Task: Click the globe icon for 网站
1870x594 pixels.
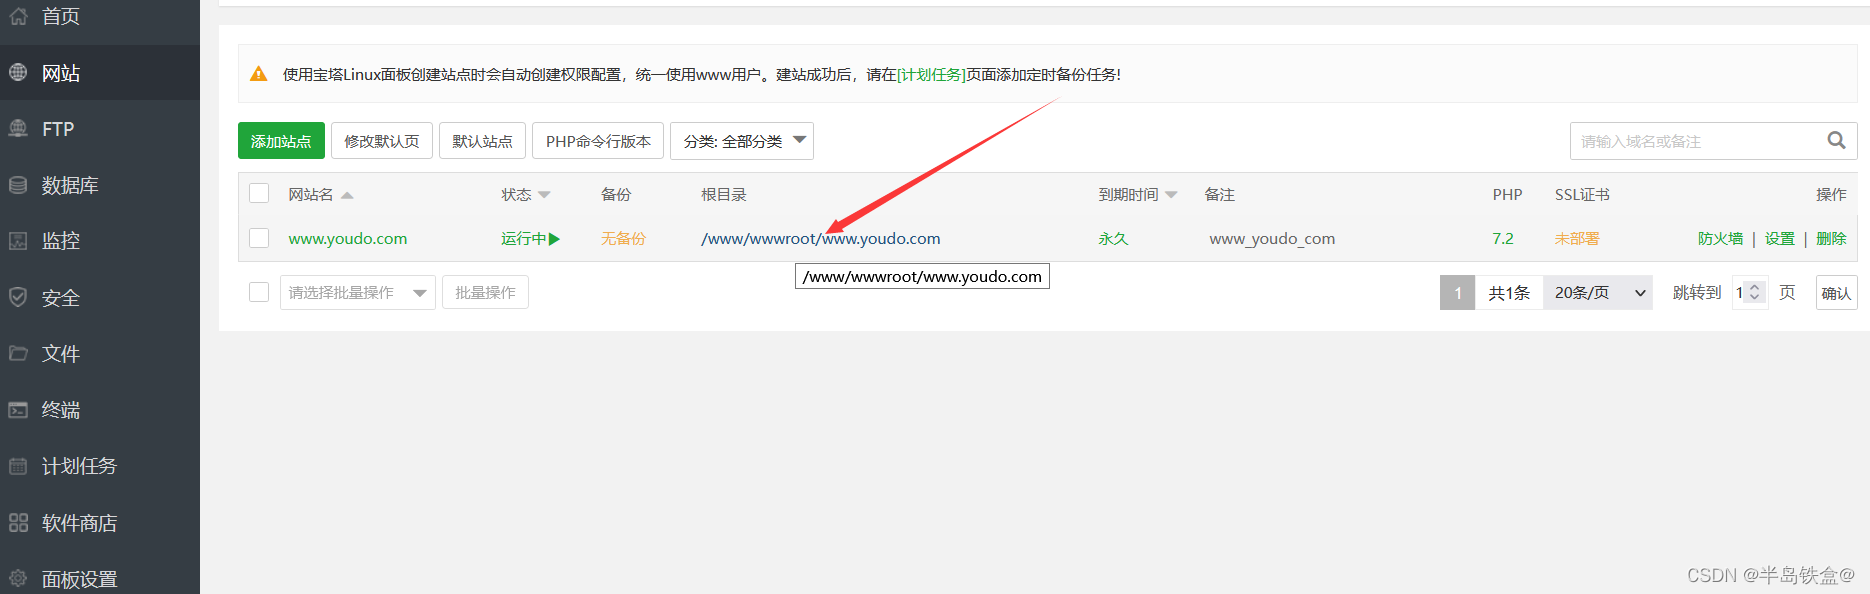Action: click(18, 72)
